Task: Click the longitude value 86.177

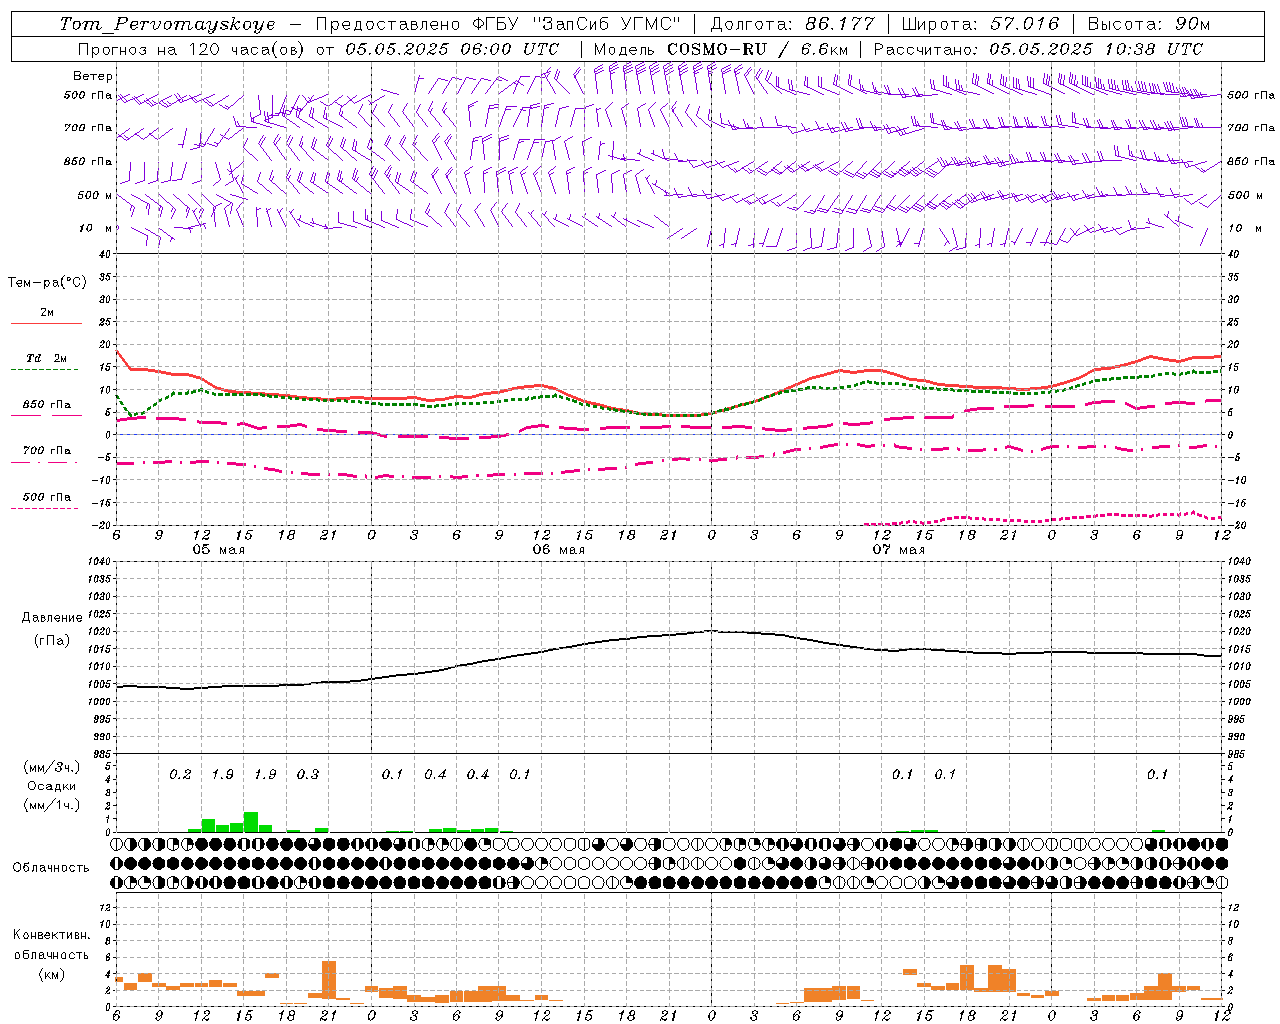Action: pyautogui.click(x=840, y=24)
